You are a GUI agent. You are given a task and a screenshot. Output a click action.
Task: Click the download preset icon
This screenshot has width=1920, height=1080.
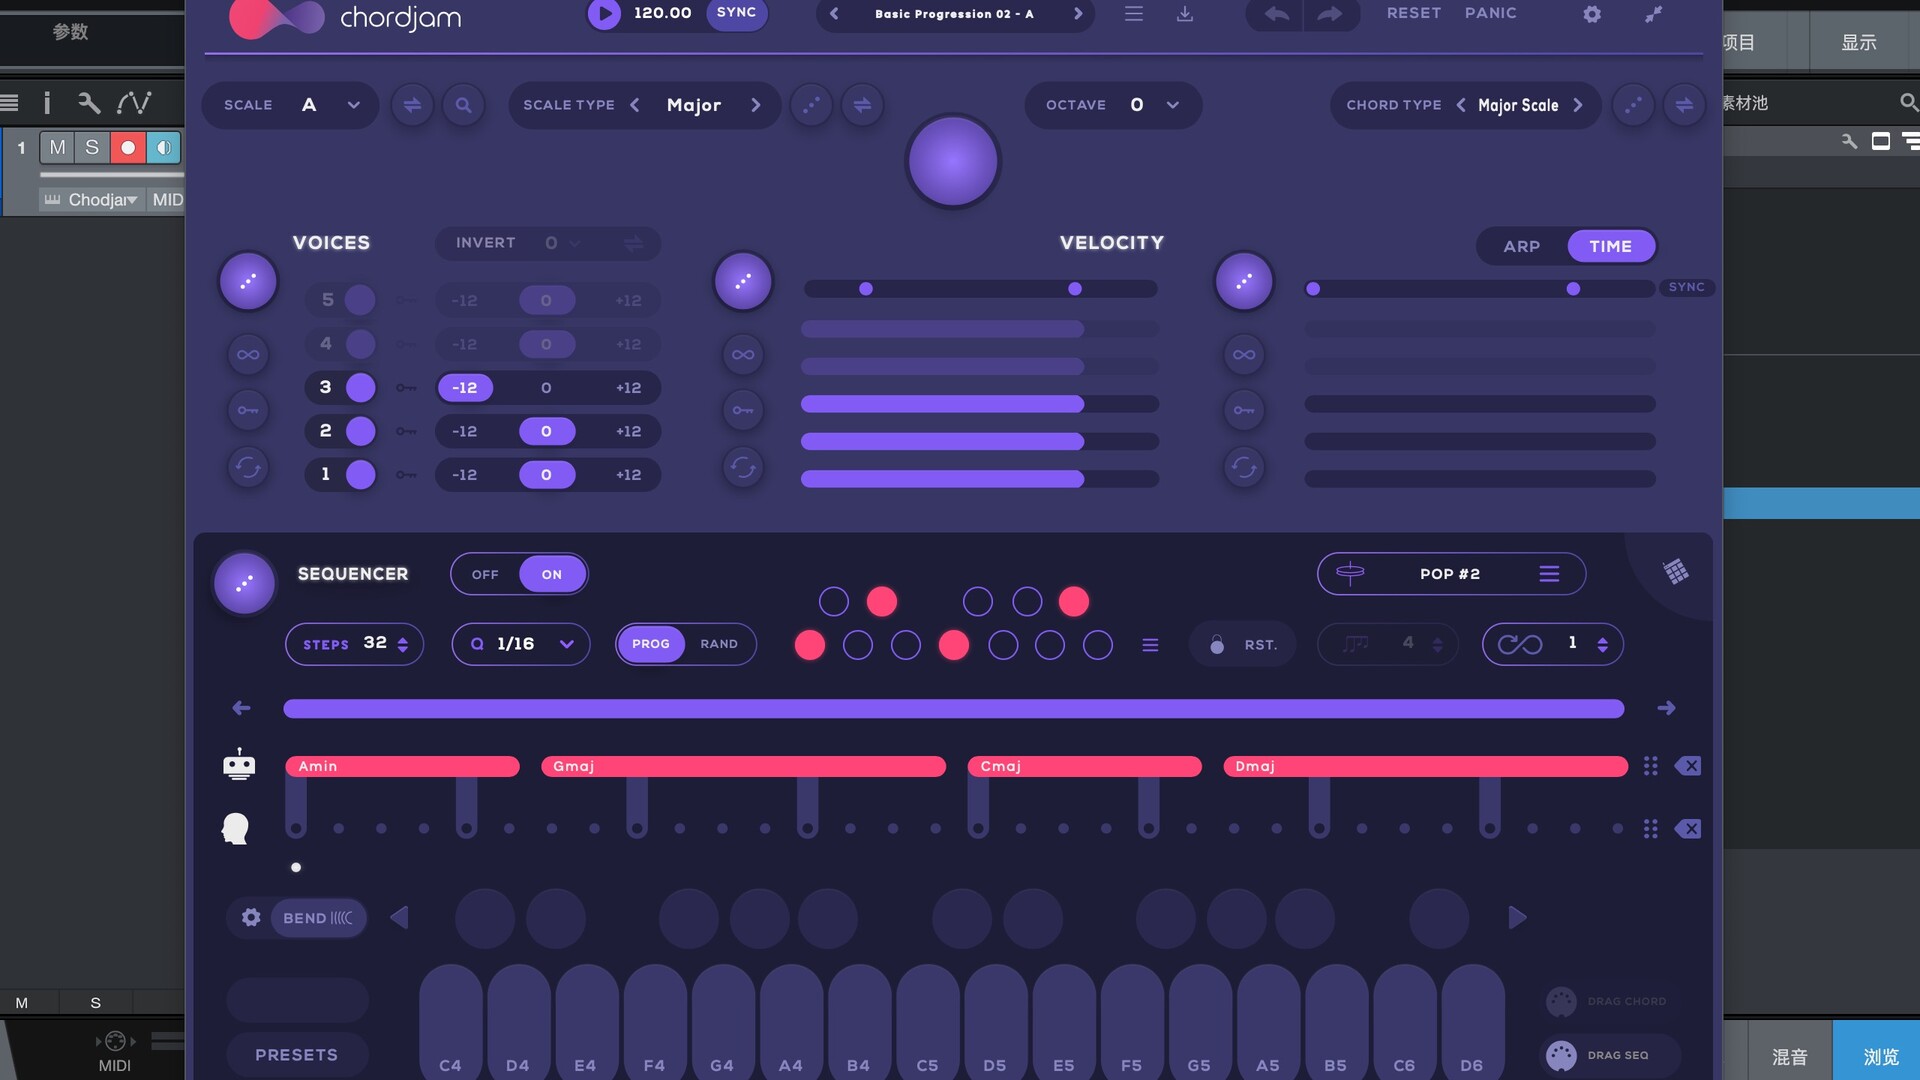pyautogui.click(x=1185, y=14)
